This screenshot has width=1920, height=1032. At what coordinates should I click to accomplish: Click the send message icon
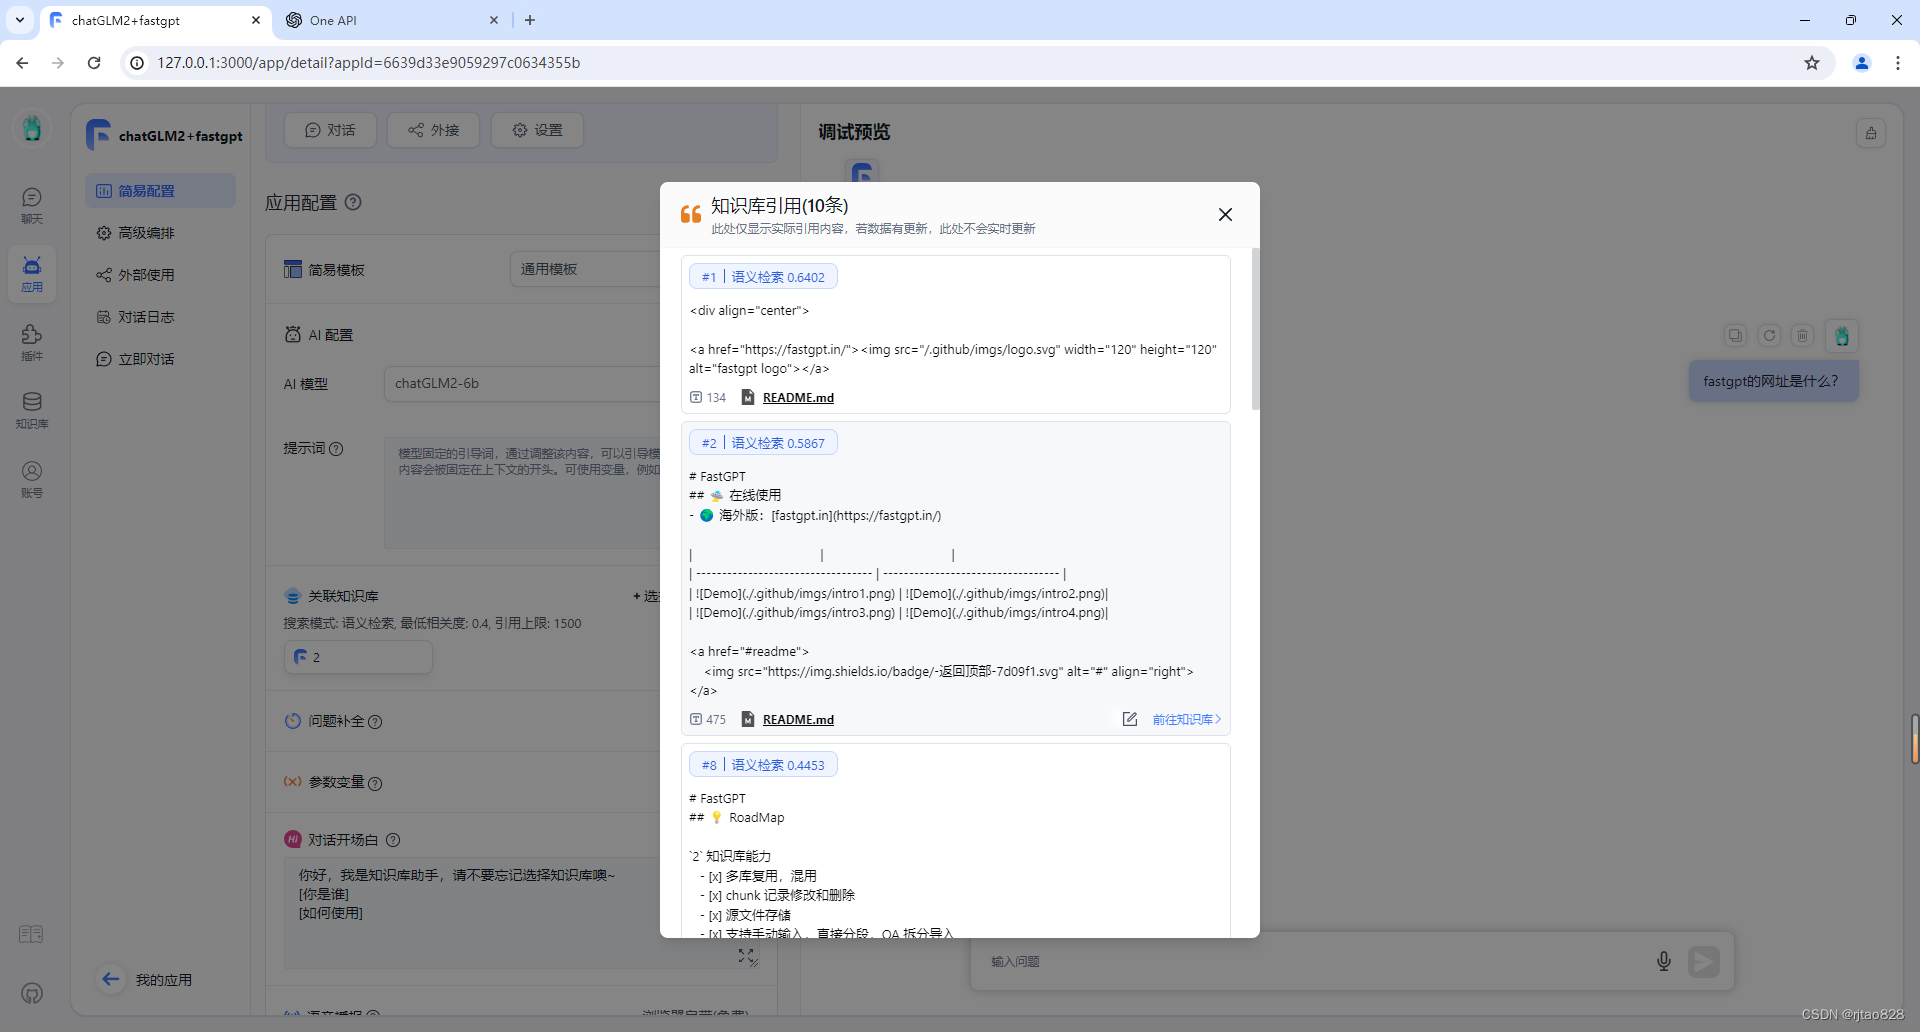pyautogui.click(x=1705, y=961)
